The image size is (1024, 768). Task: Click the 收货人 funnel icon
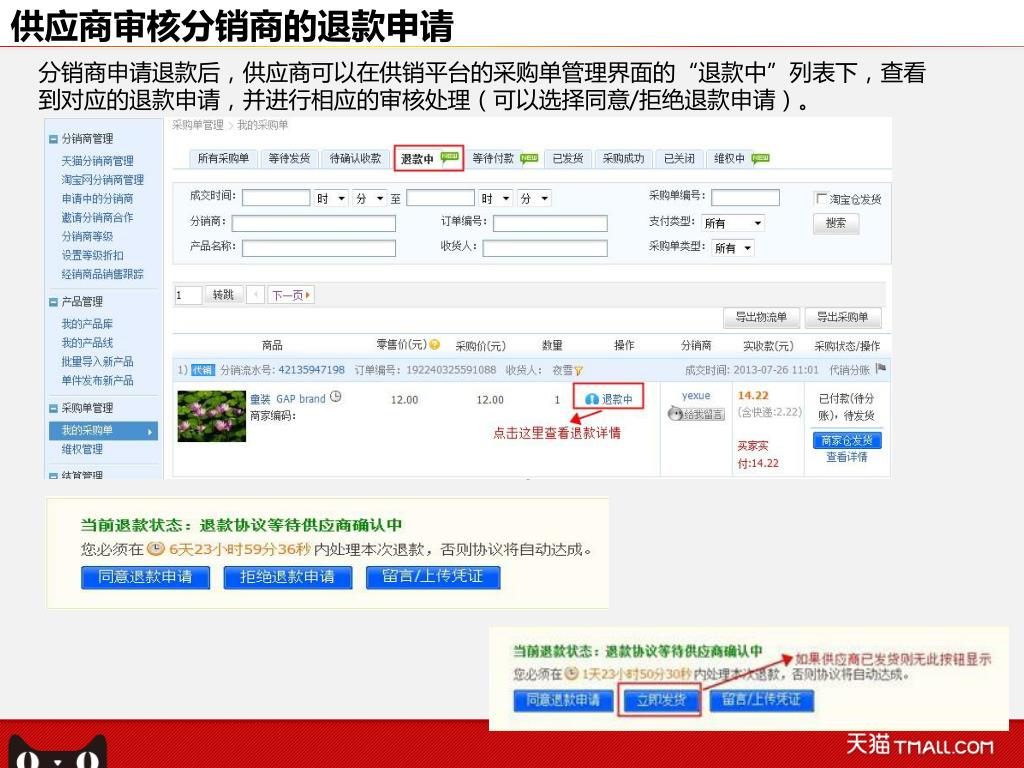coord(578,371)
